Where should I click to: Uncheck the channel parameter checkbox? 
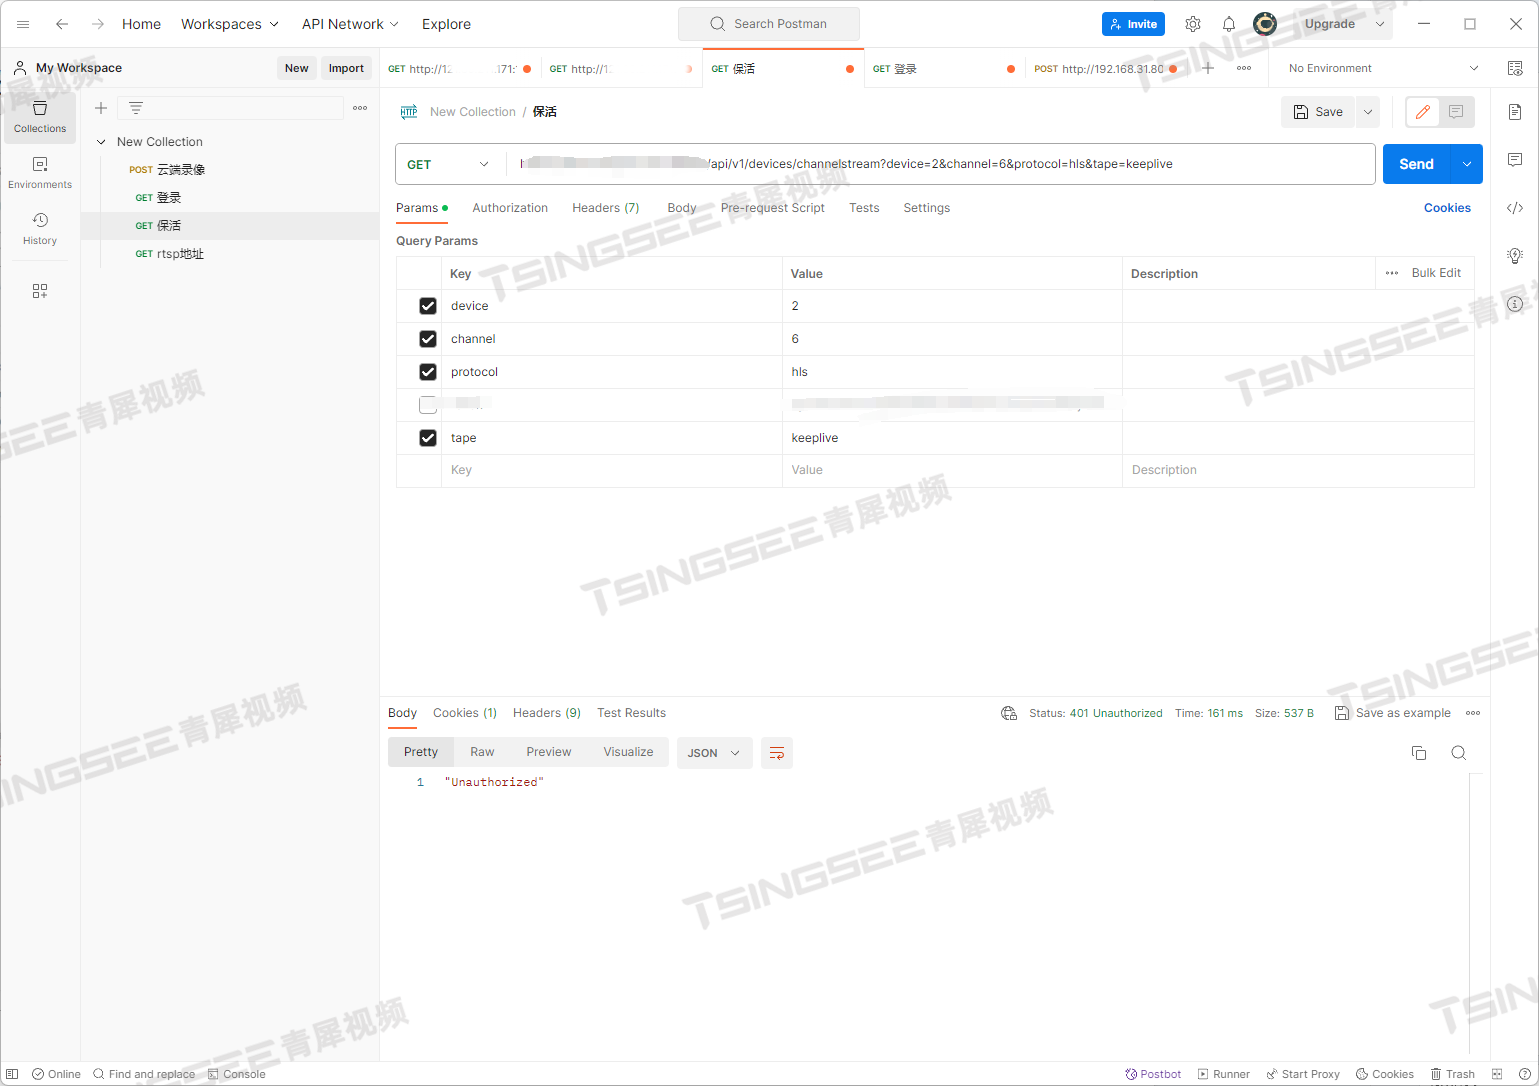(428, 339)
